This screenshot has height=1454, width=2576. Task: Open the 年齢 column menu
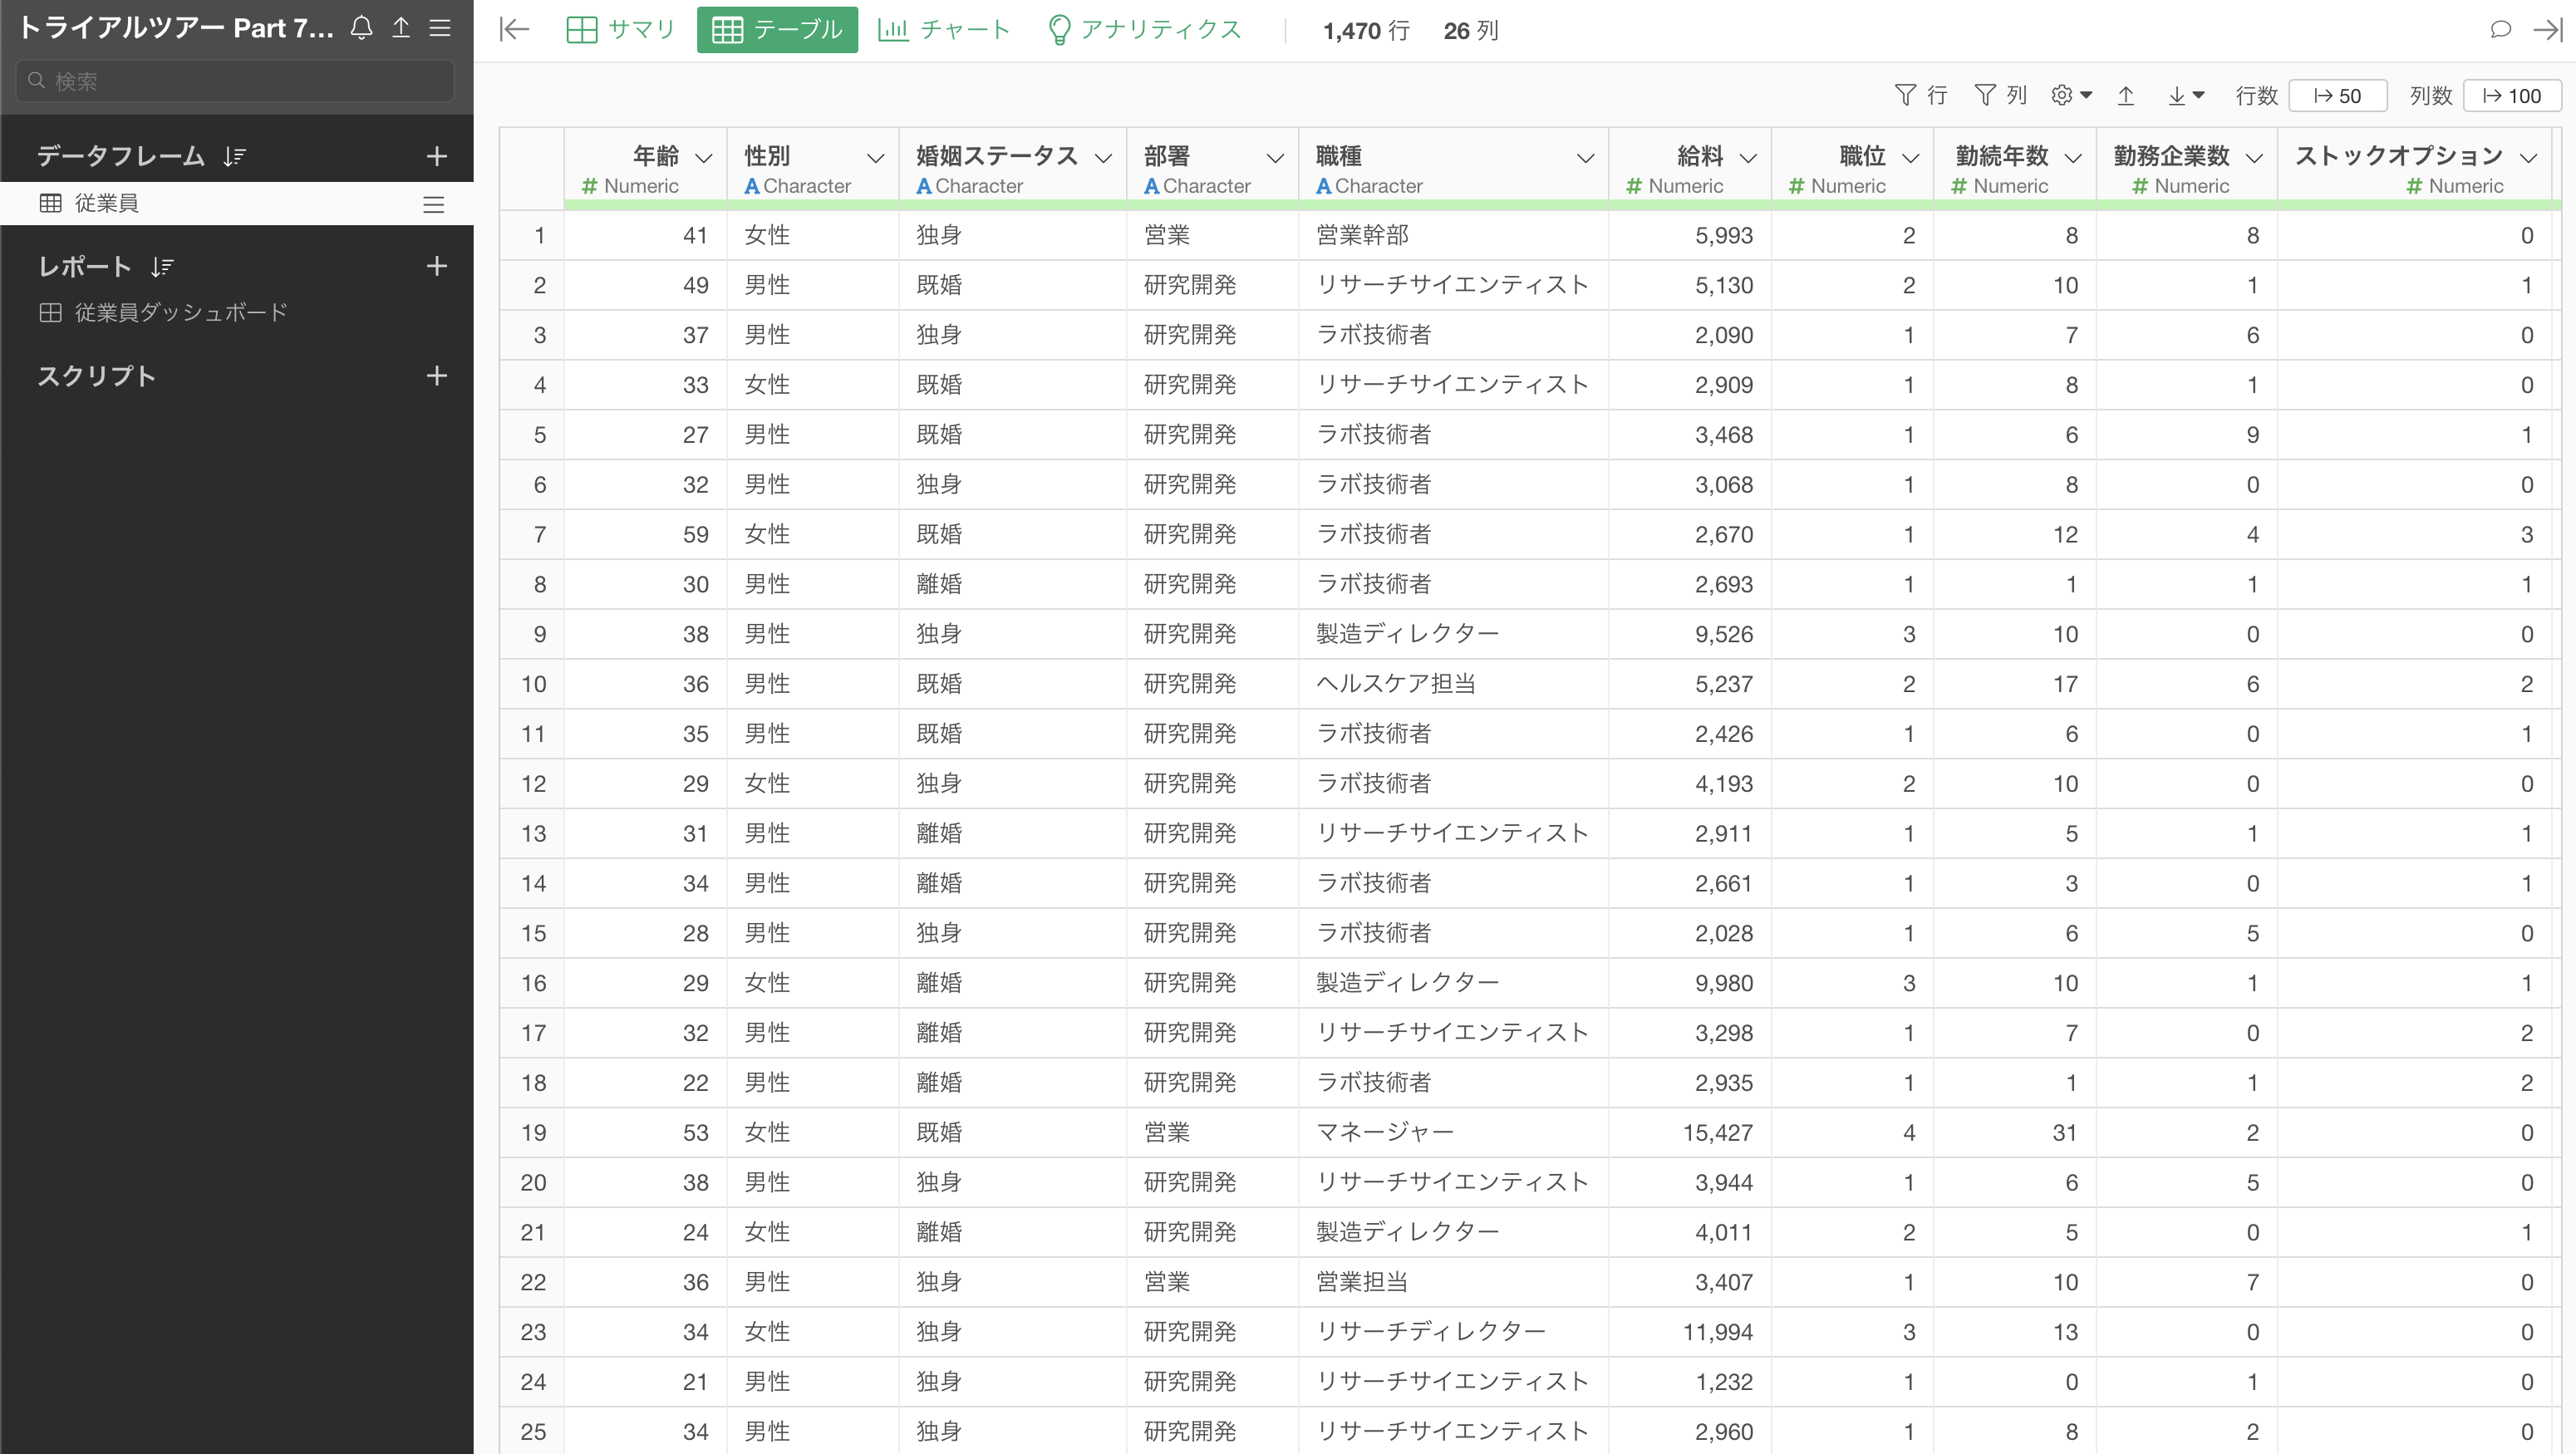704,158
